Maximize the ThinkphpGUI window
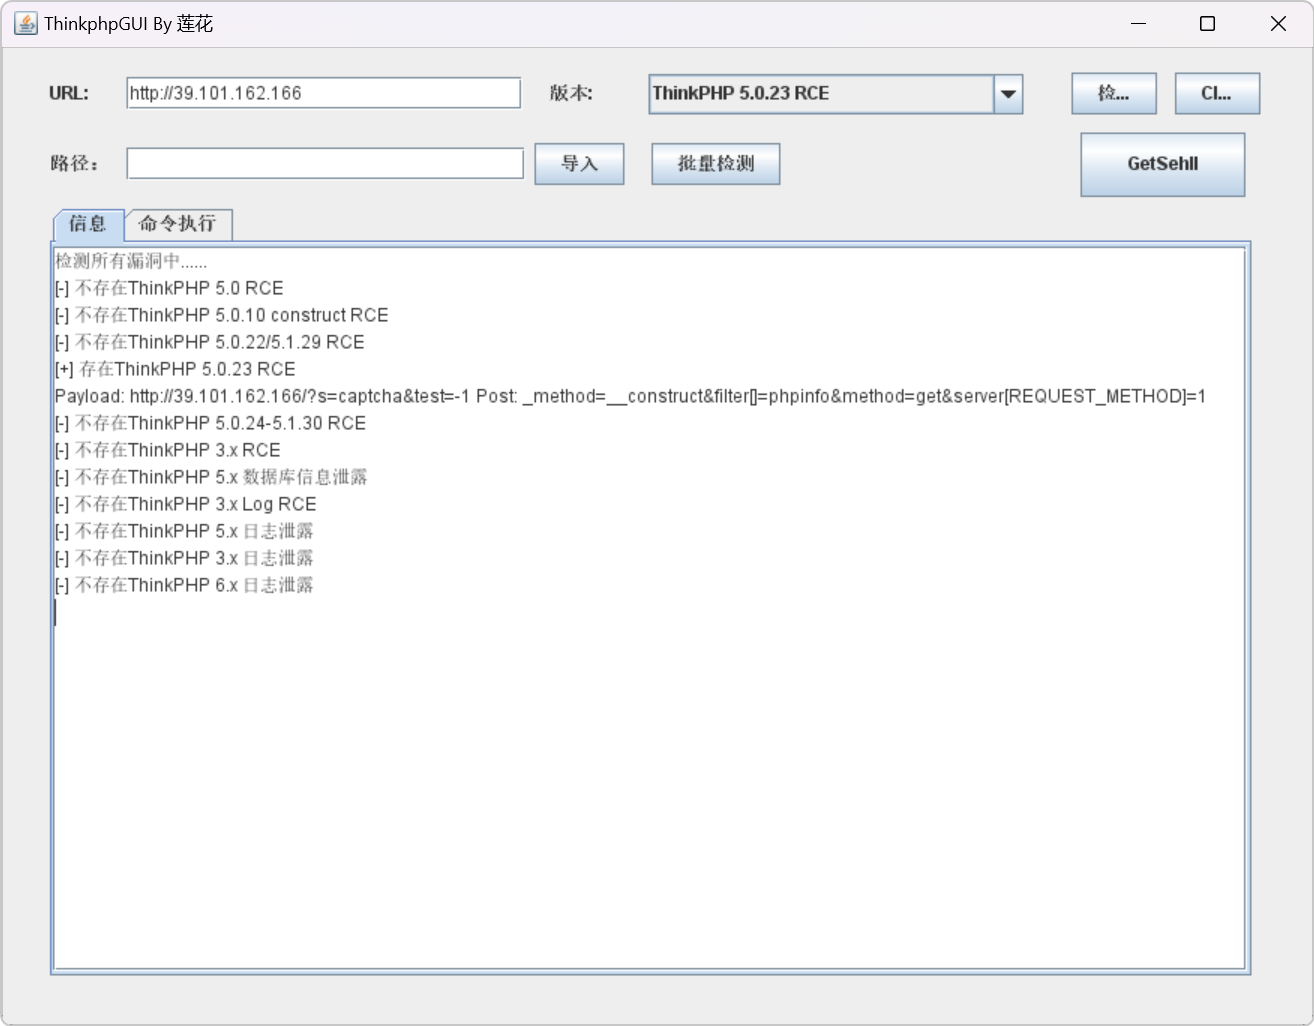The height and width of the screenshot is (1026, 1314). click(x=1207, y=23)
